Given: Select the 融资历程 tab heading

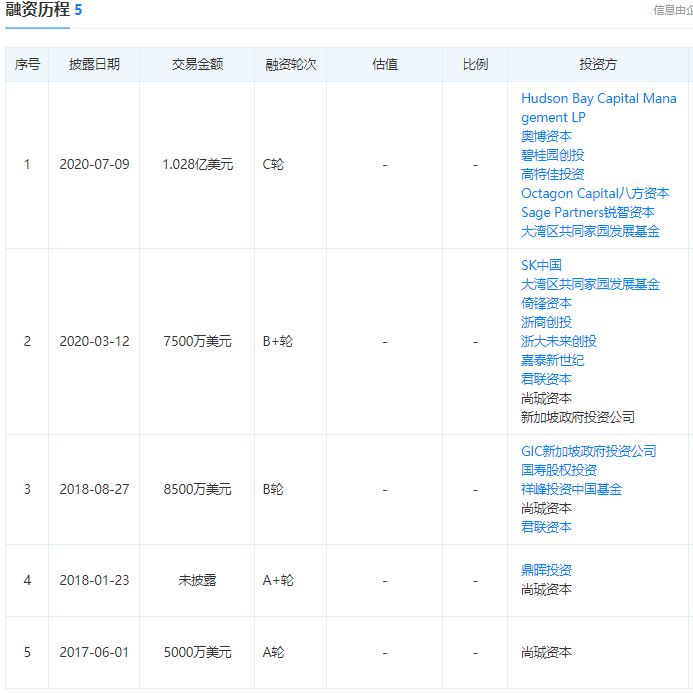Looking at the screenshot, I should [38, 10].
